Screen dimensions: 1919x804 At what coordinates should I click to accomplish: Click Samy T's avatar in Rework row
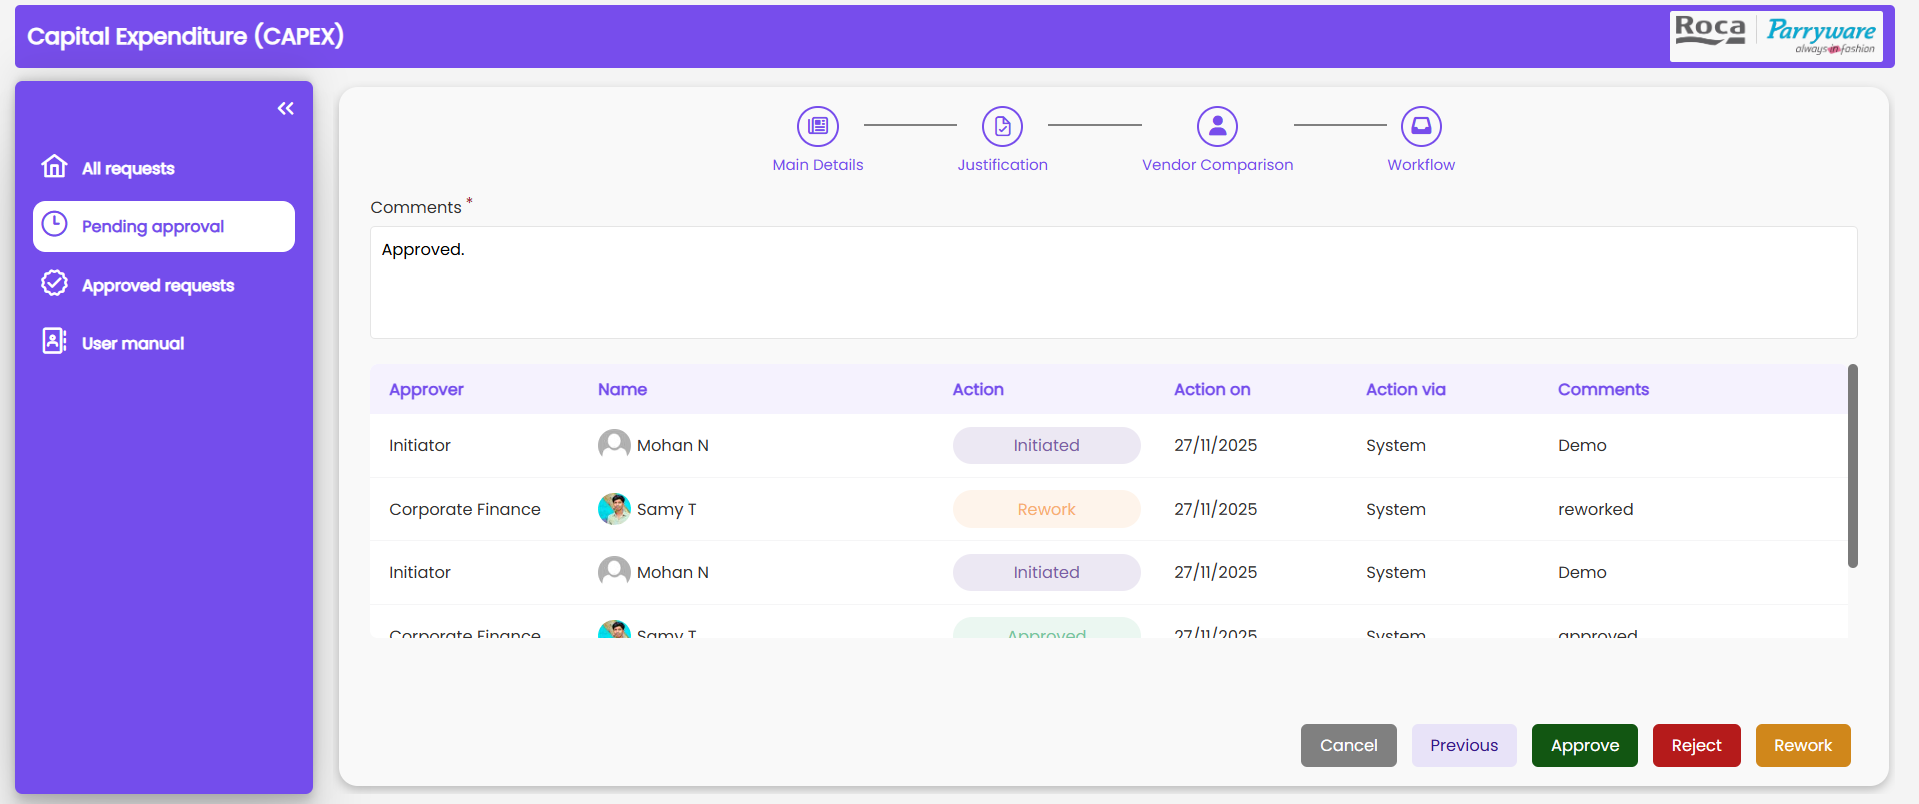pyautogui.click(x=614, y=509)
